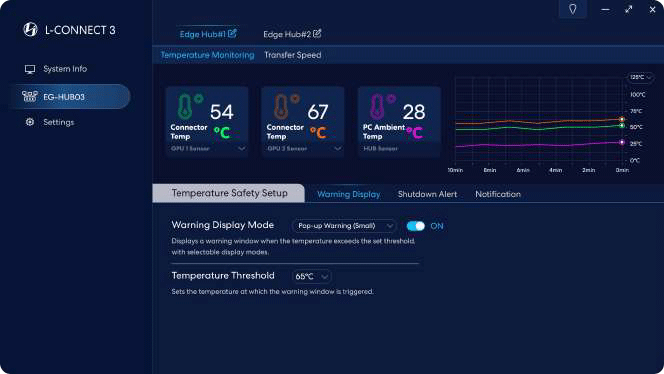This screenshot has height=374, width=664.
Task: Switch to the Edge Hub#1 tab
Action: click(x=202, y=34)
